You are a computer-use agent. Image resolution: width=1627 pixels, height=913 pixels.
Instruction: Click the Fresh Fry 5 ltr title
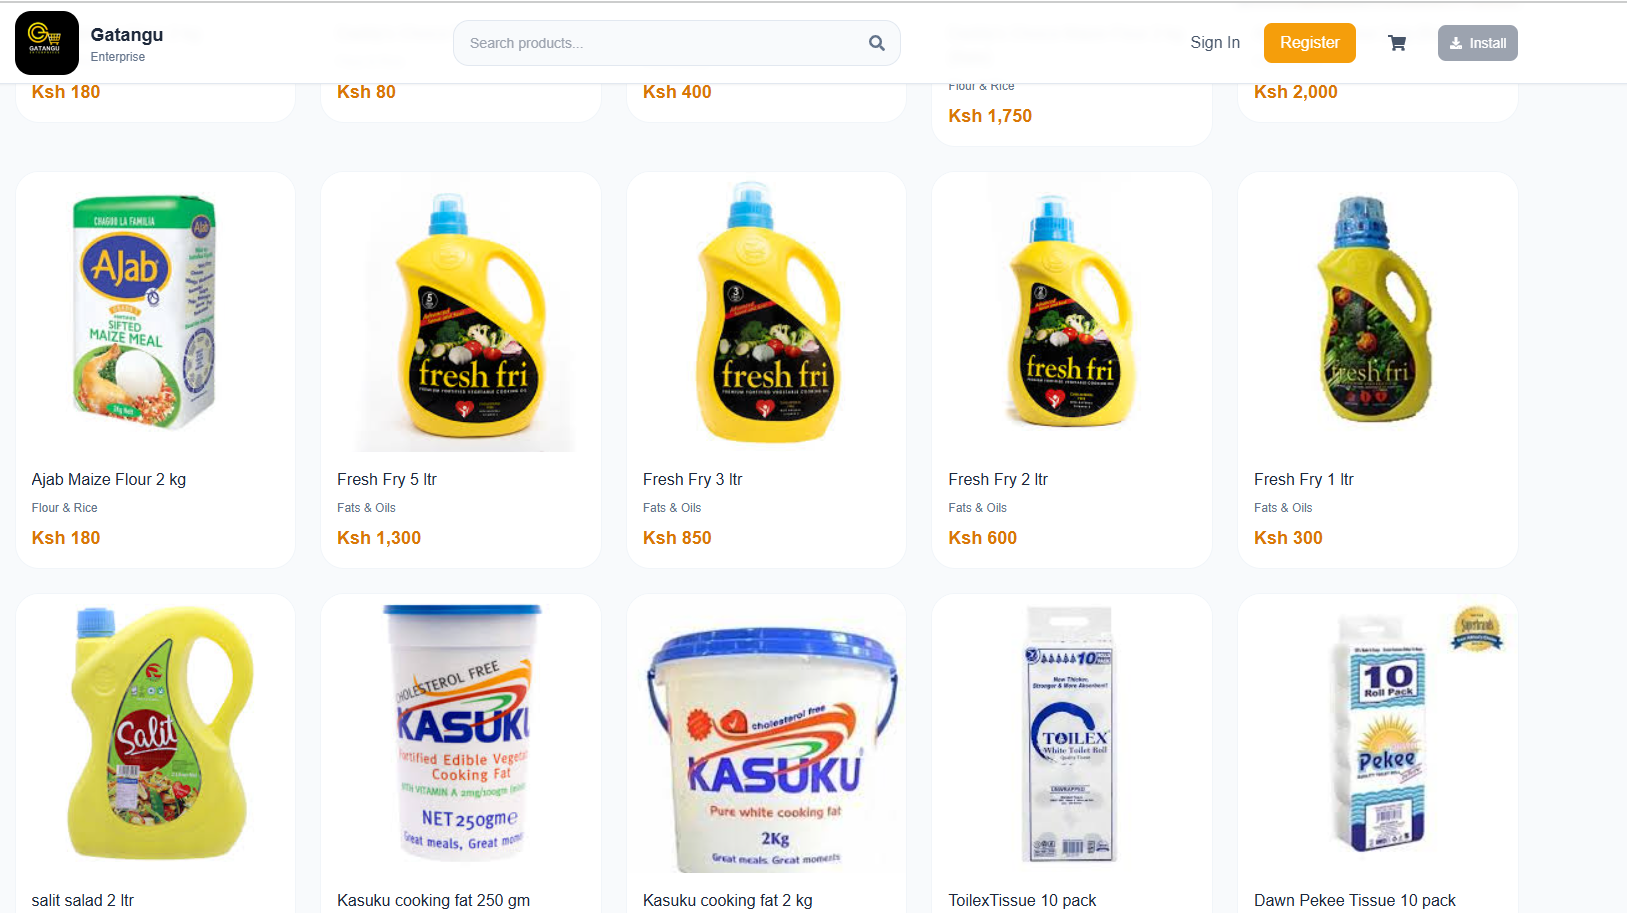(x=387, y=480)
